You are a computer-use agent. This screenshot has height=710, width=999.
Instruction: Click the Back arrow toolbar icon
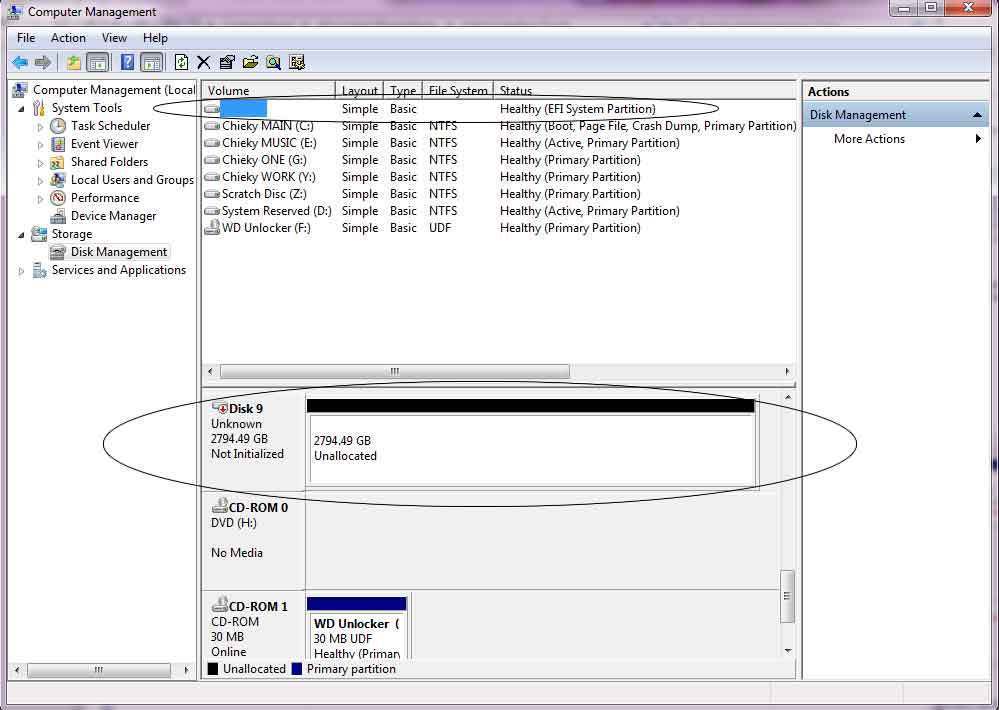tap(20, 62)
